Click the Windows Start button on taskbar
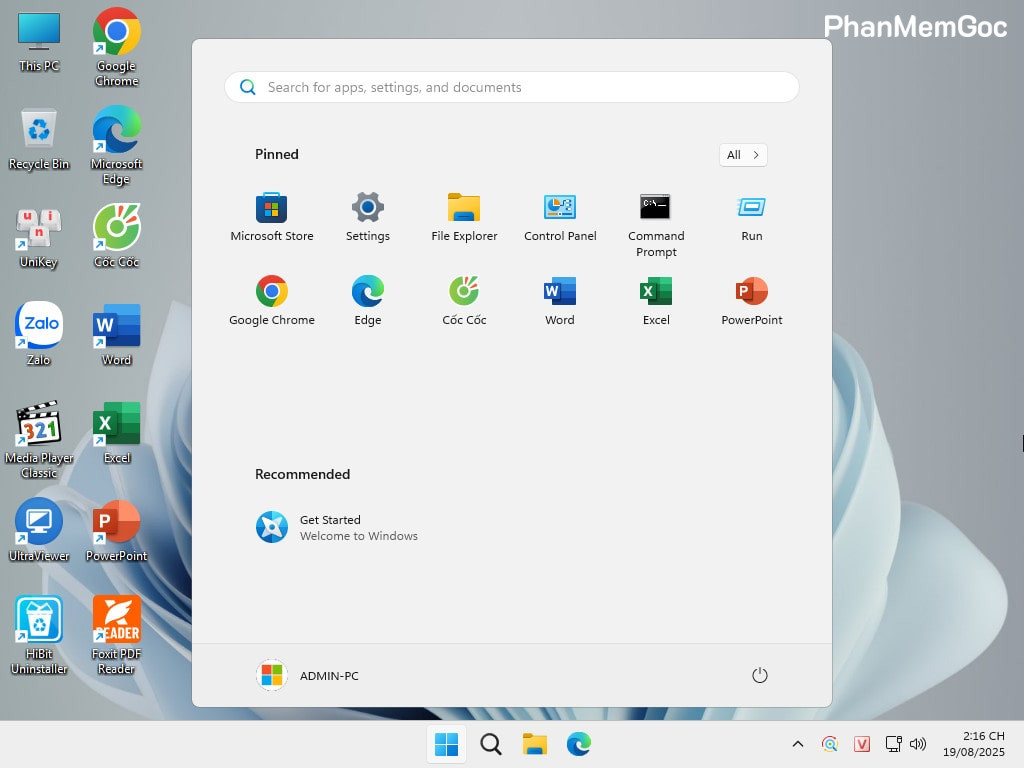This screenshot has height=768, width=1024. pos(447,744)
